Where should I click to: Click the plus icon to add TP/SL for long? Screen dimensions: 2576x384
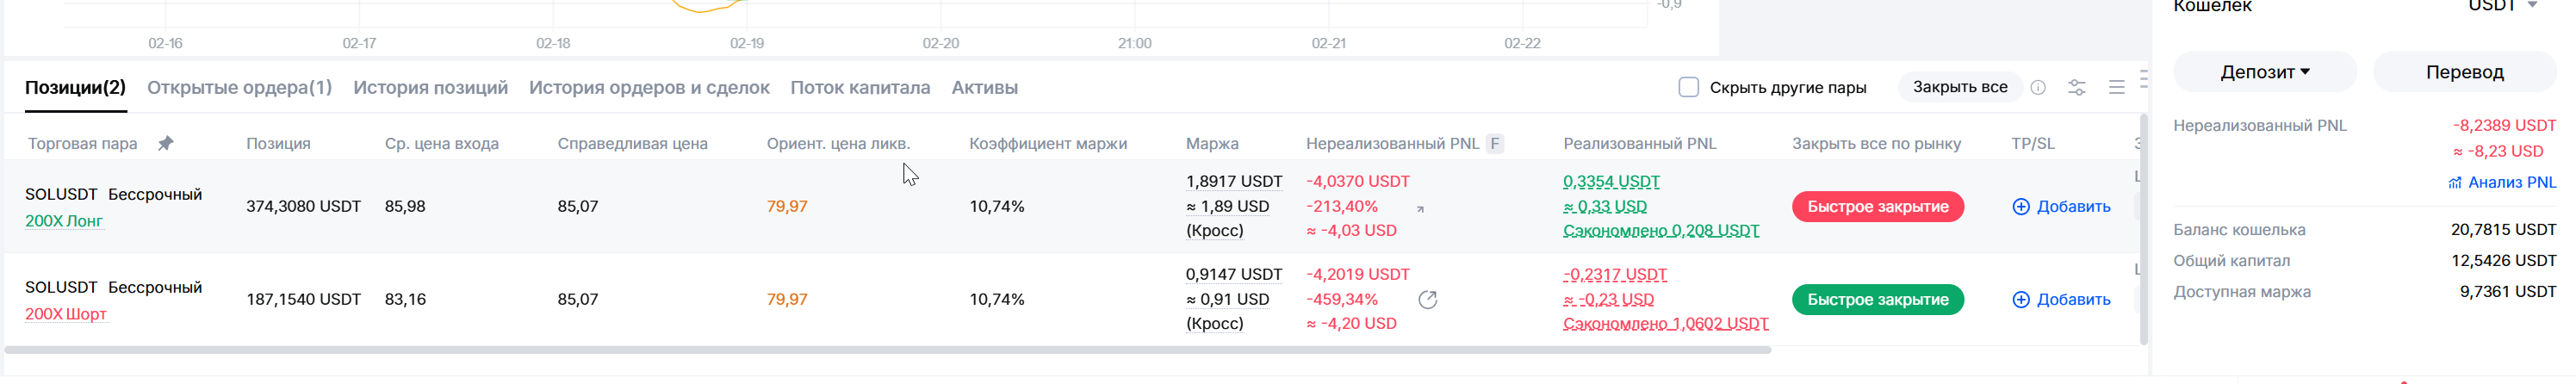point(2021,207)
